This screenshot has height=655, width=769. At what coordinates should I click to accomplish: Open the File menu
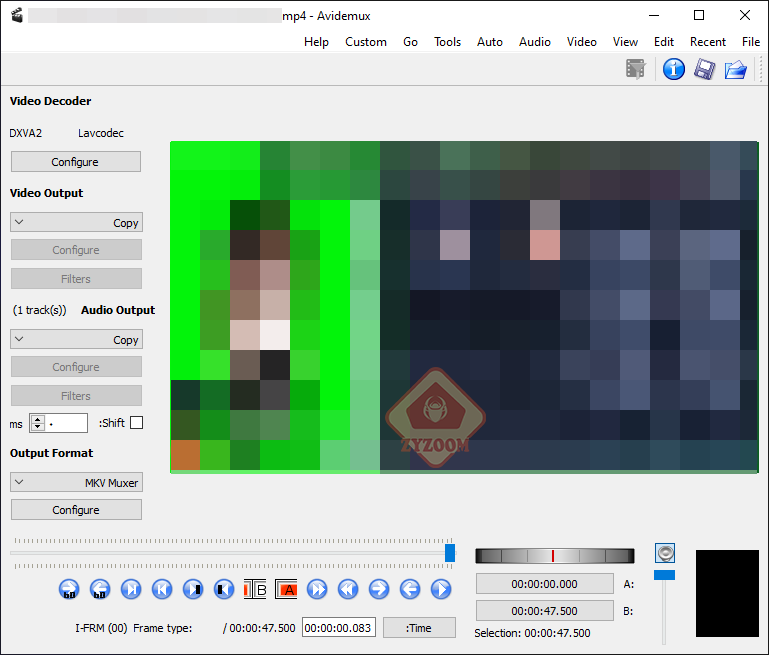click(751, 42)
